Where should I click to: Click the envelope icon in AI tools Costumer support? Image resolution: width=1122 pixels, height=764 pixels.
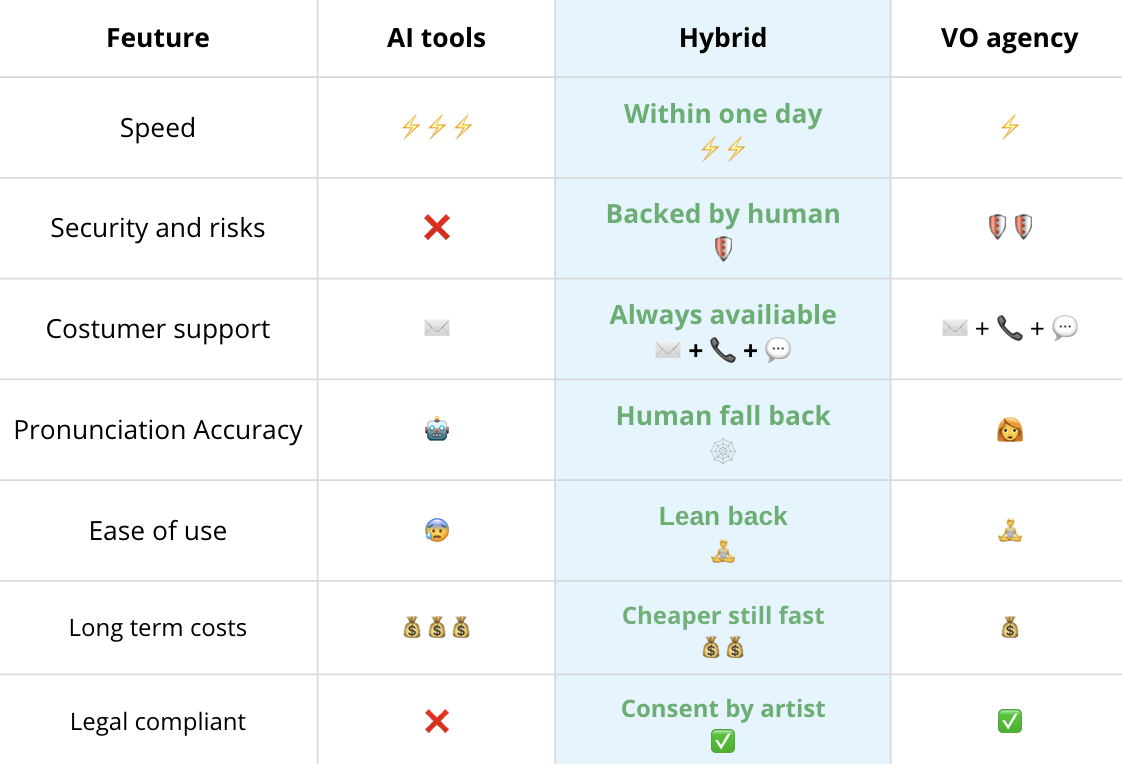pyautogui.click(x=436, y=328)
